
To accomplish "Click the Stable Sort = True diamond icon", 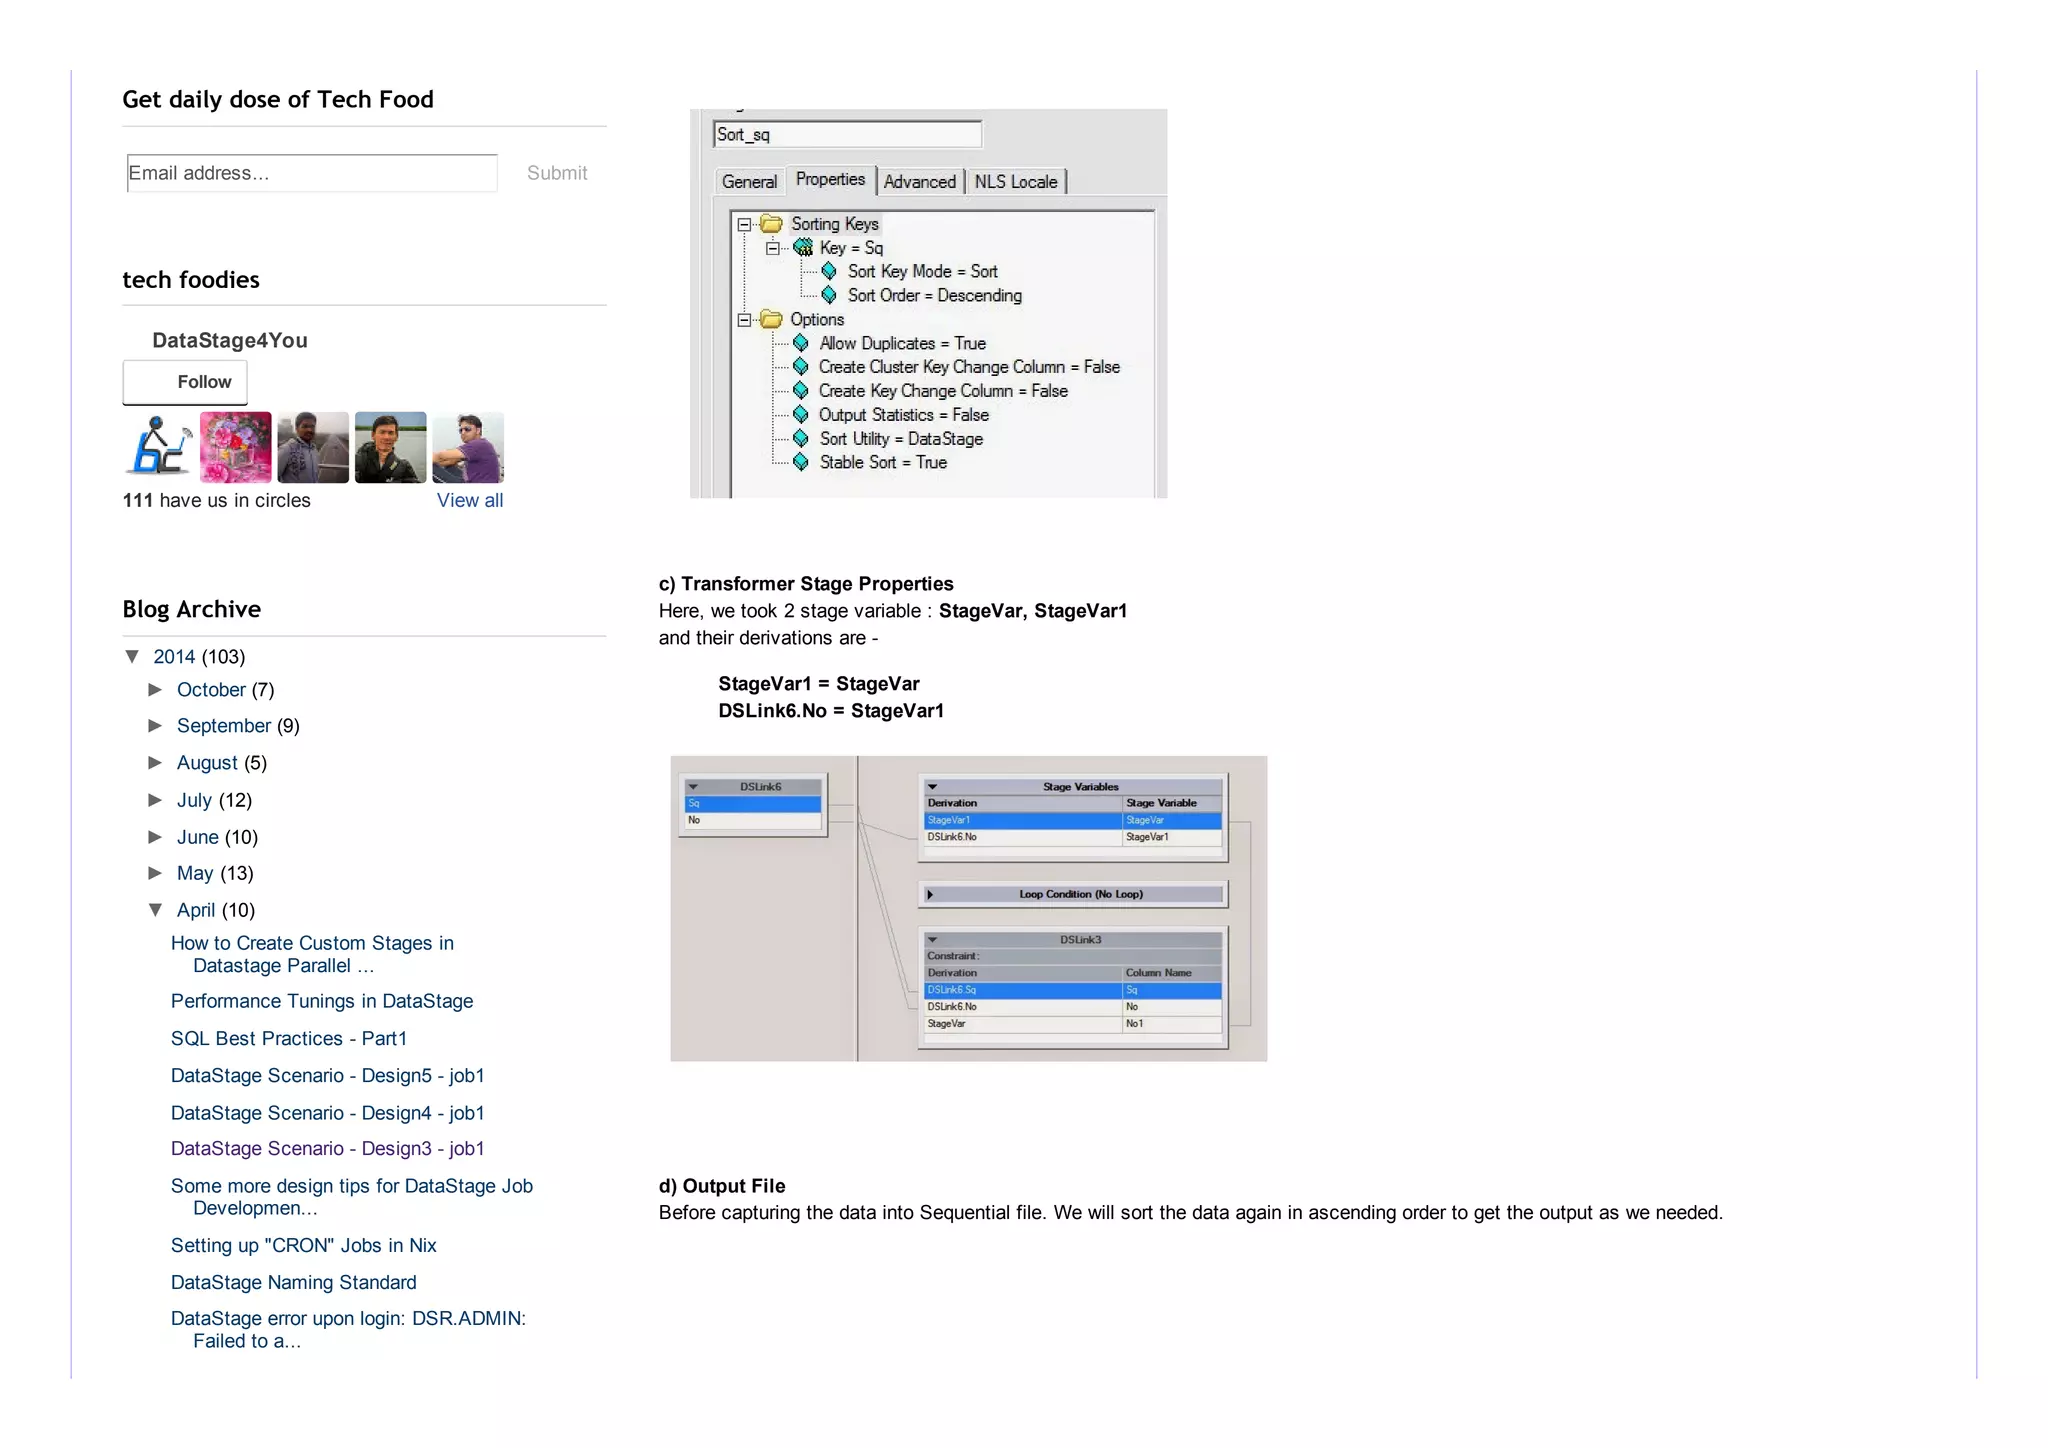I will [x=801, y=462].
